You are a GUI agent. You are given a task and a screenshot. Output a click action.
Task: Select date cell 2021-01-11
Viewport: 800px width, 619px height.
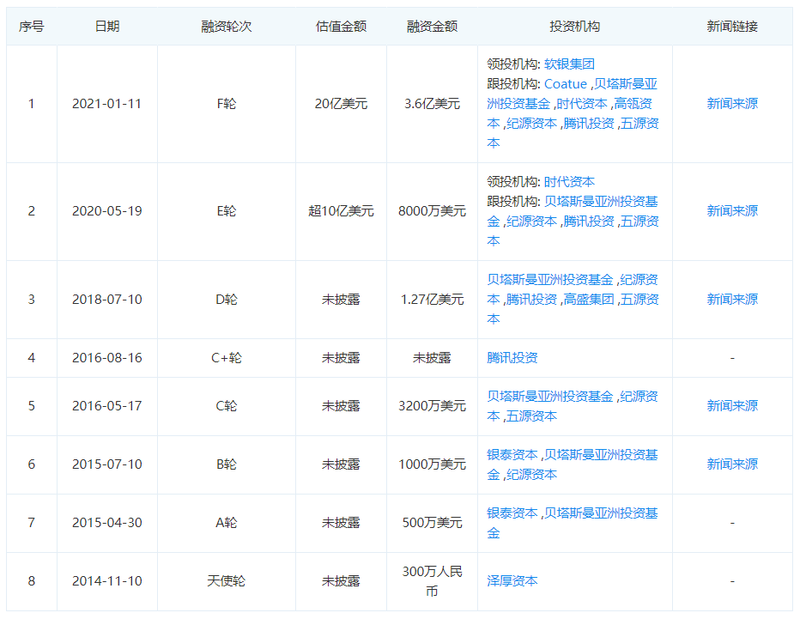coord(107,104)
